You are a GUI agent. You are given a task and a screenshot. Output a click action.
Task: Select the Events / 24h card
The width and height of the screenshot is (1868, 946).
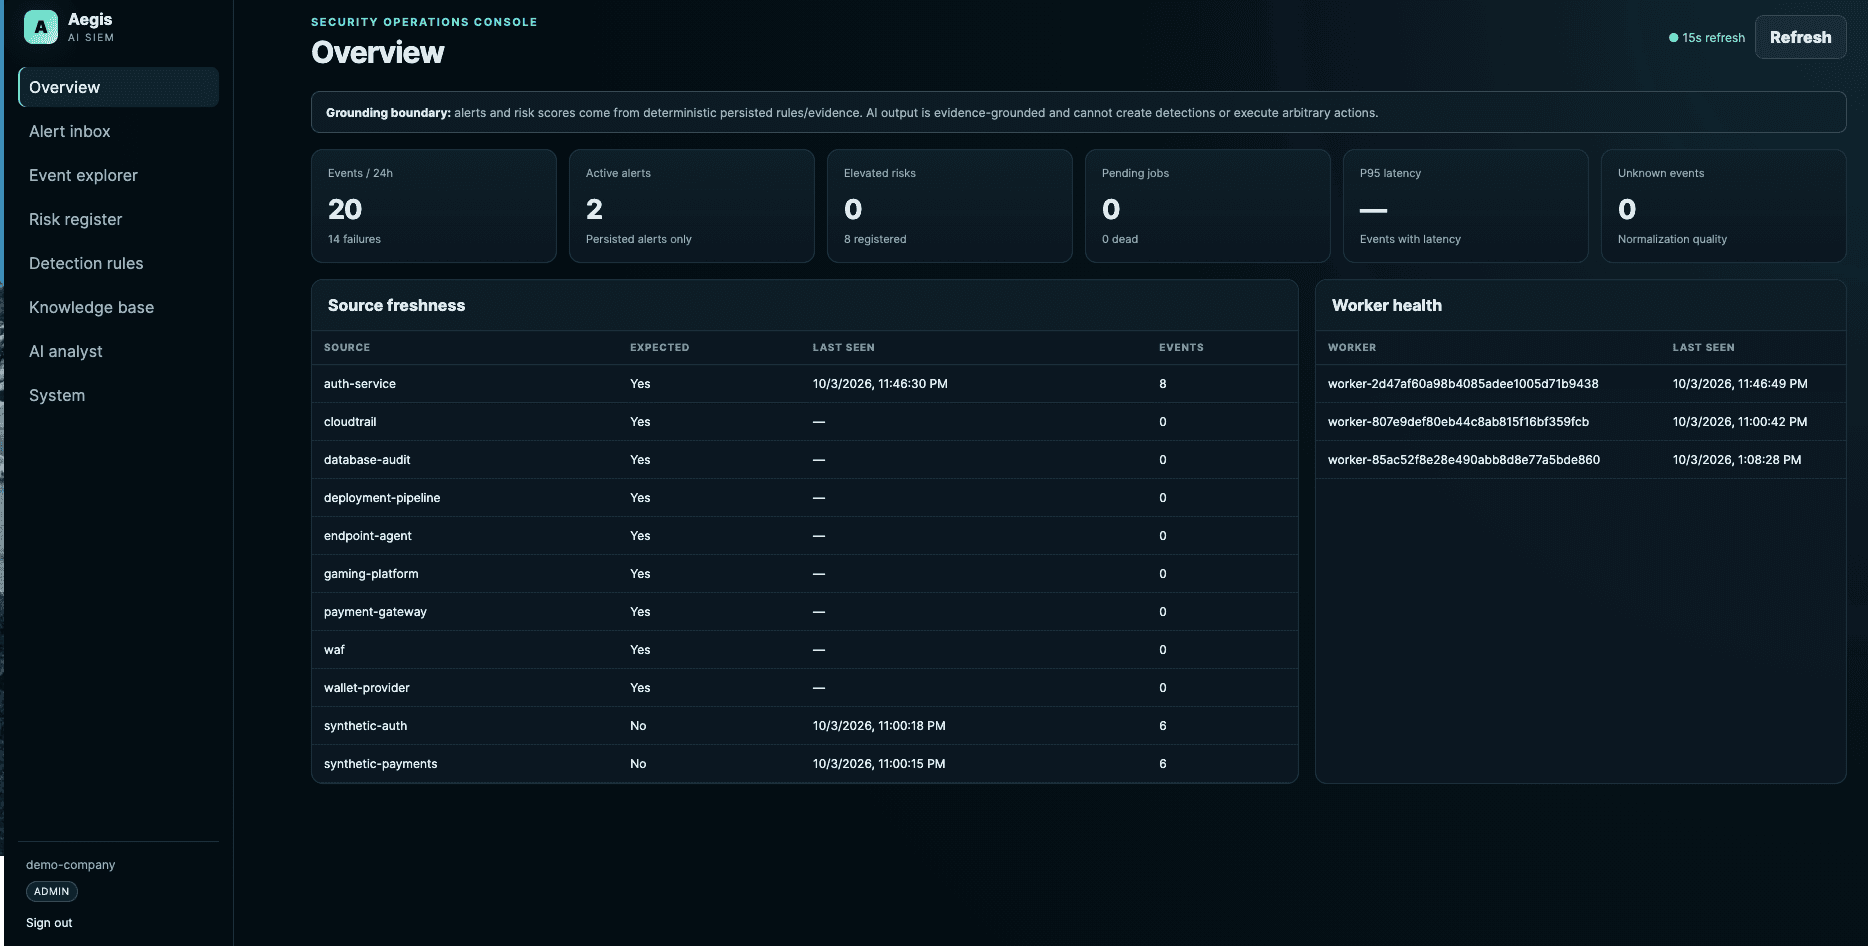[434, 206]
